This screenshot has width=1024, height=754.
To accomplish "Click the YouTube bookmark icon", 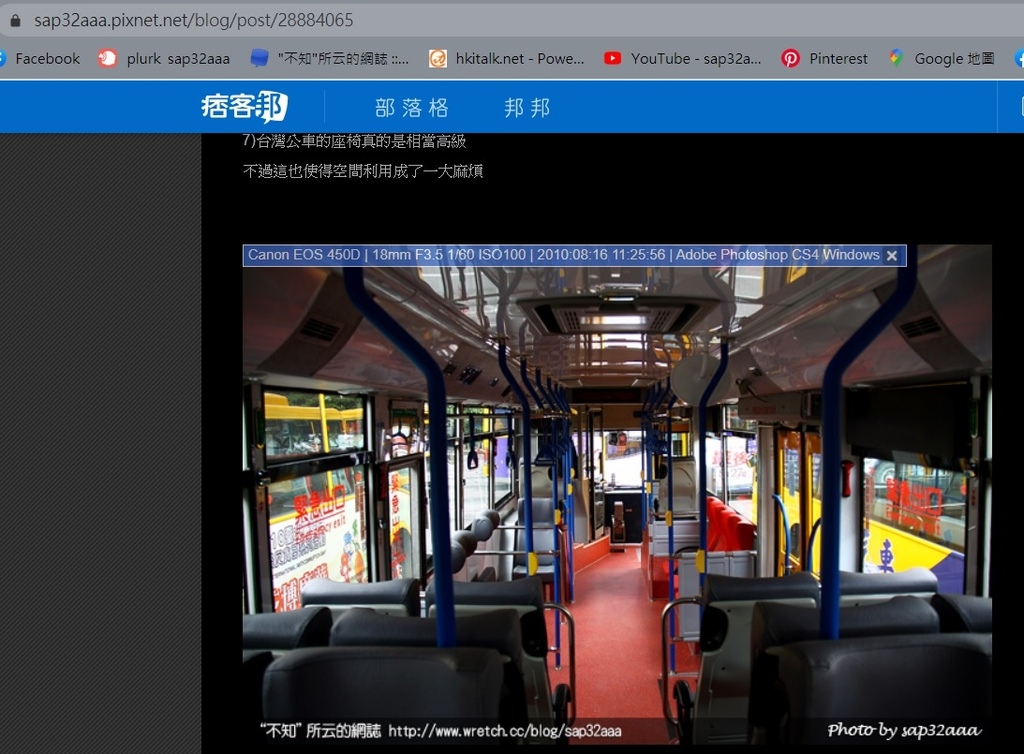I will coord(612,59).
